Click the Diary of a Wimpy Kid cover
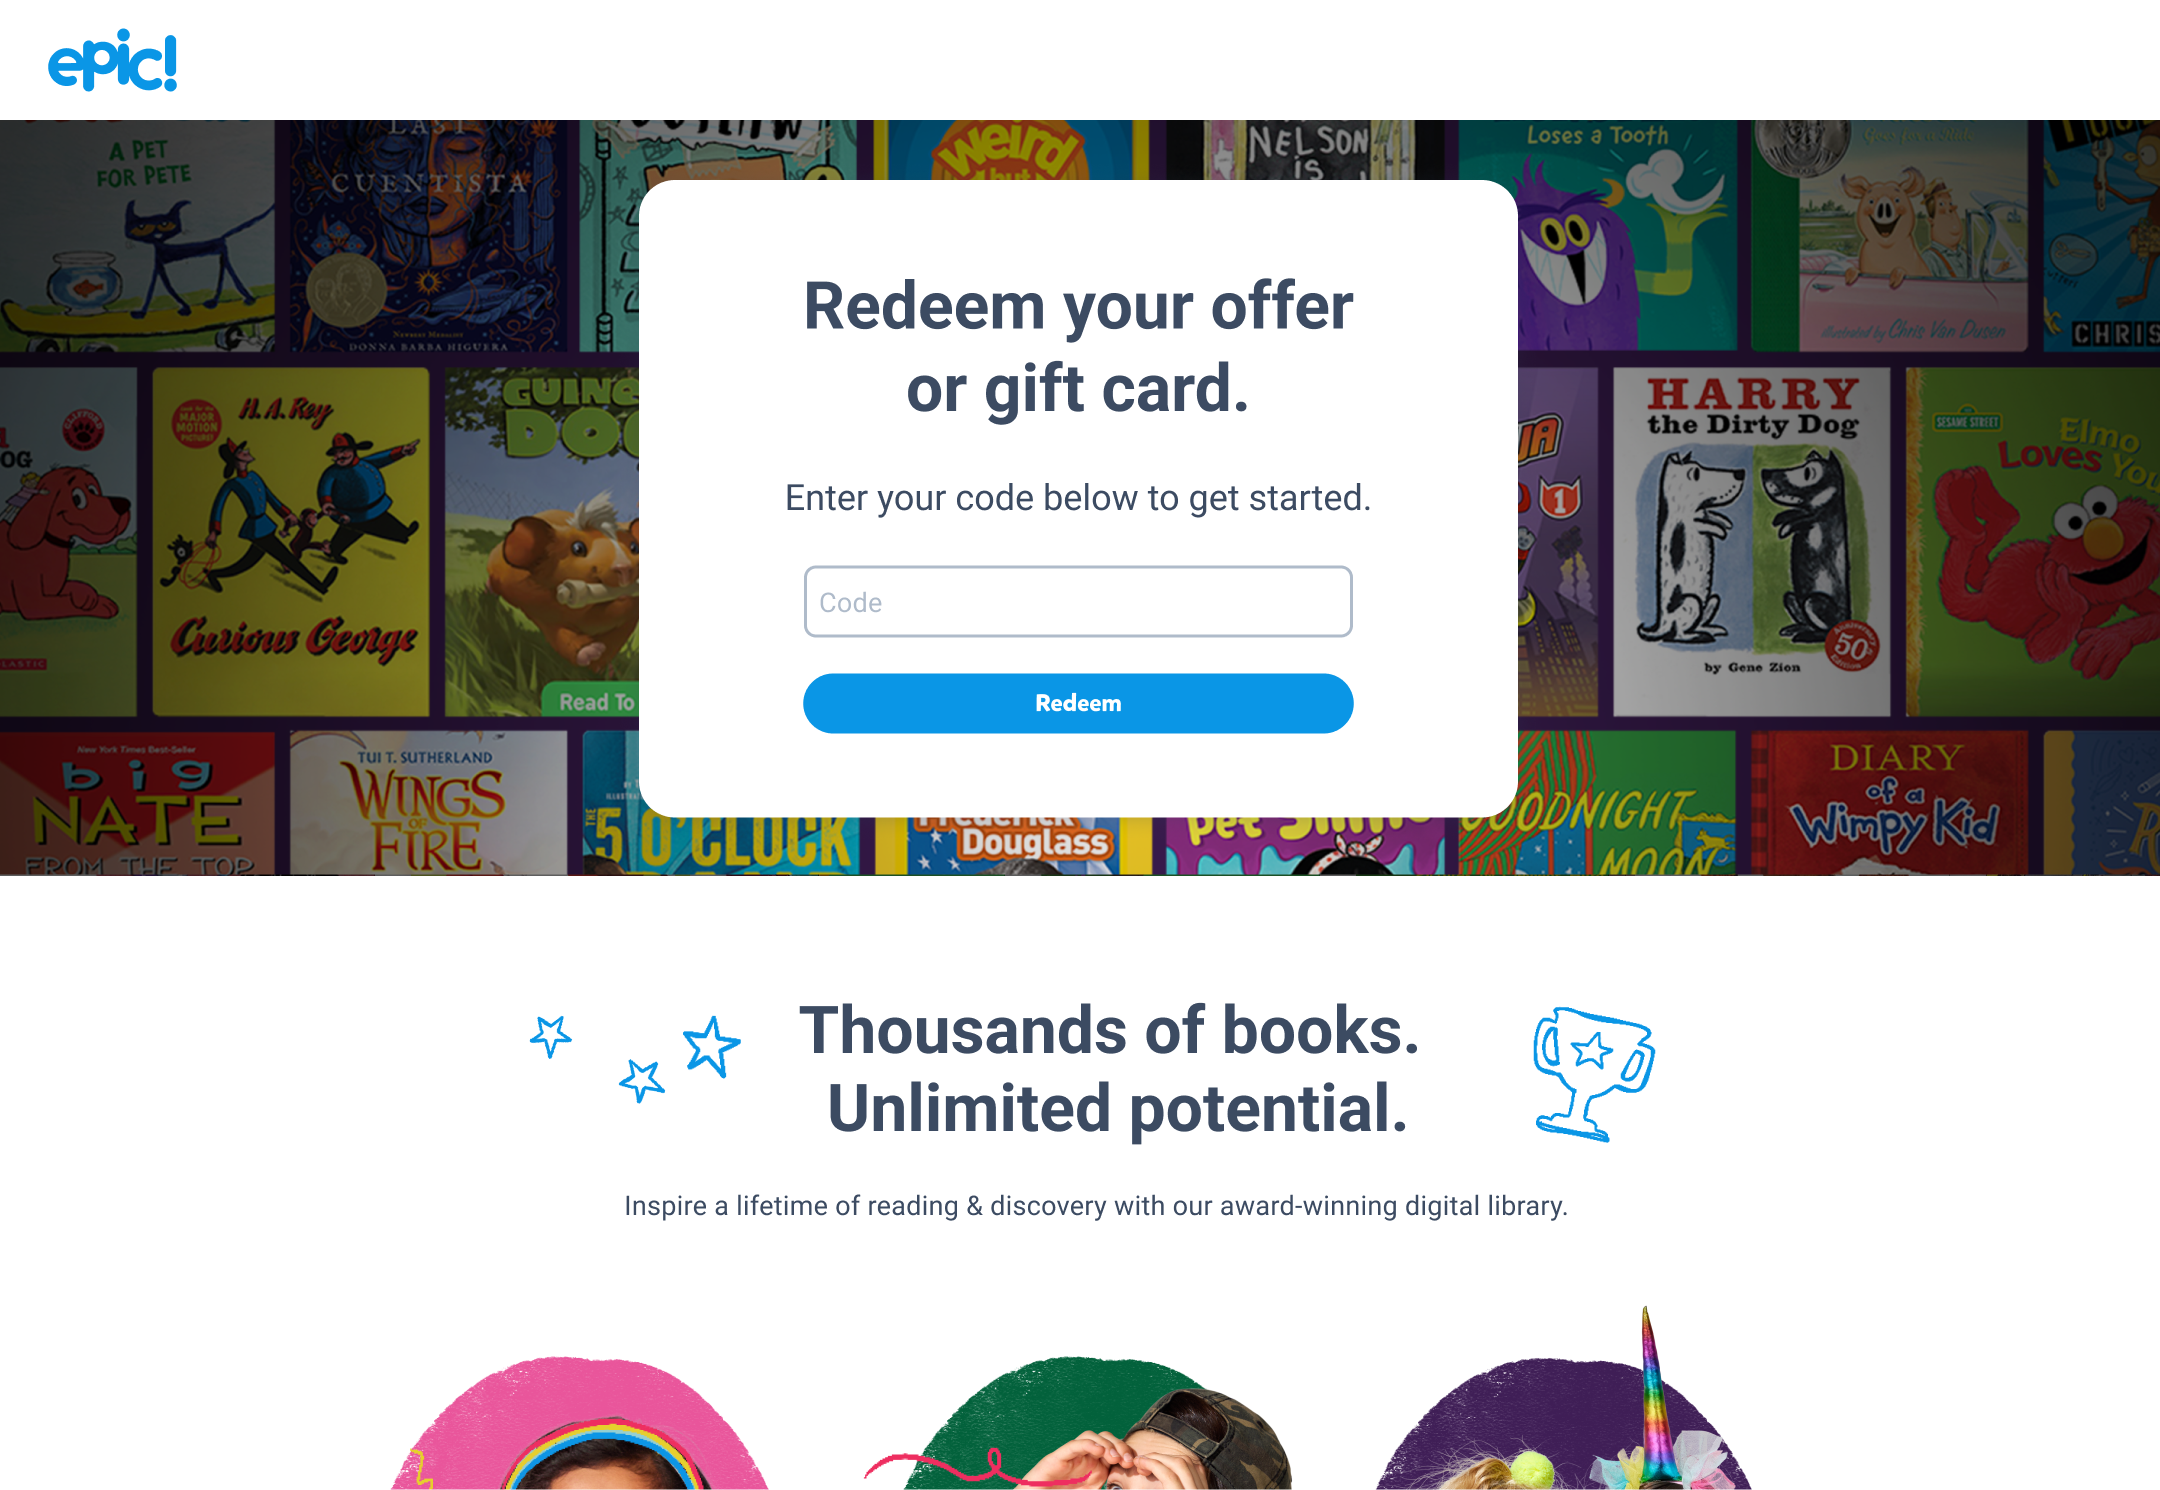The height and width of the screenshot is (1490, 2160). point(1889,803)
